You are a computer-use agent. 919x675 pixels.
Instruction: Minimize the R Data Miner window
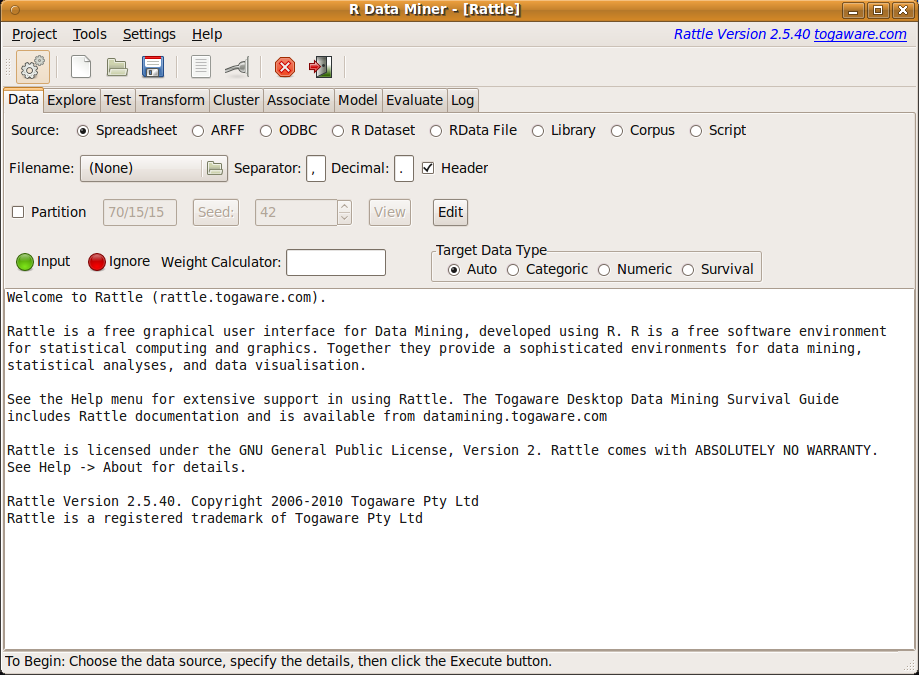(853, 10)
